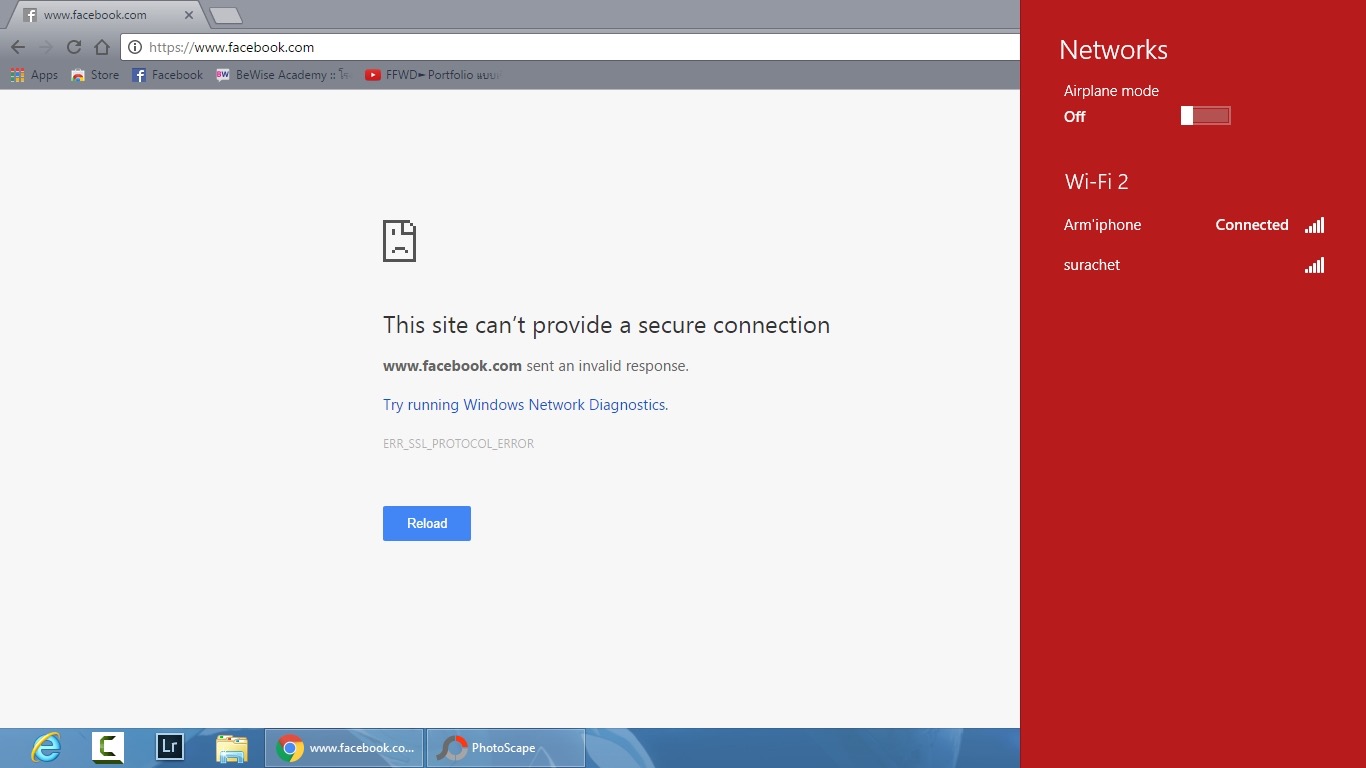The image size is (1366, 768).
Task: Click signal bars icon for surachet
Action: click(1314, 265)
